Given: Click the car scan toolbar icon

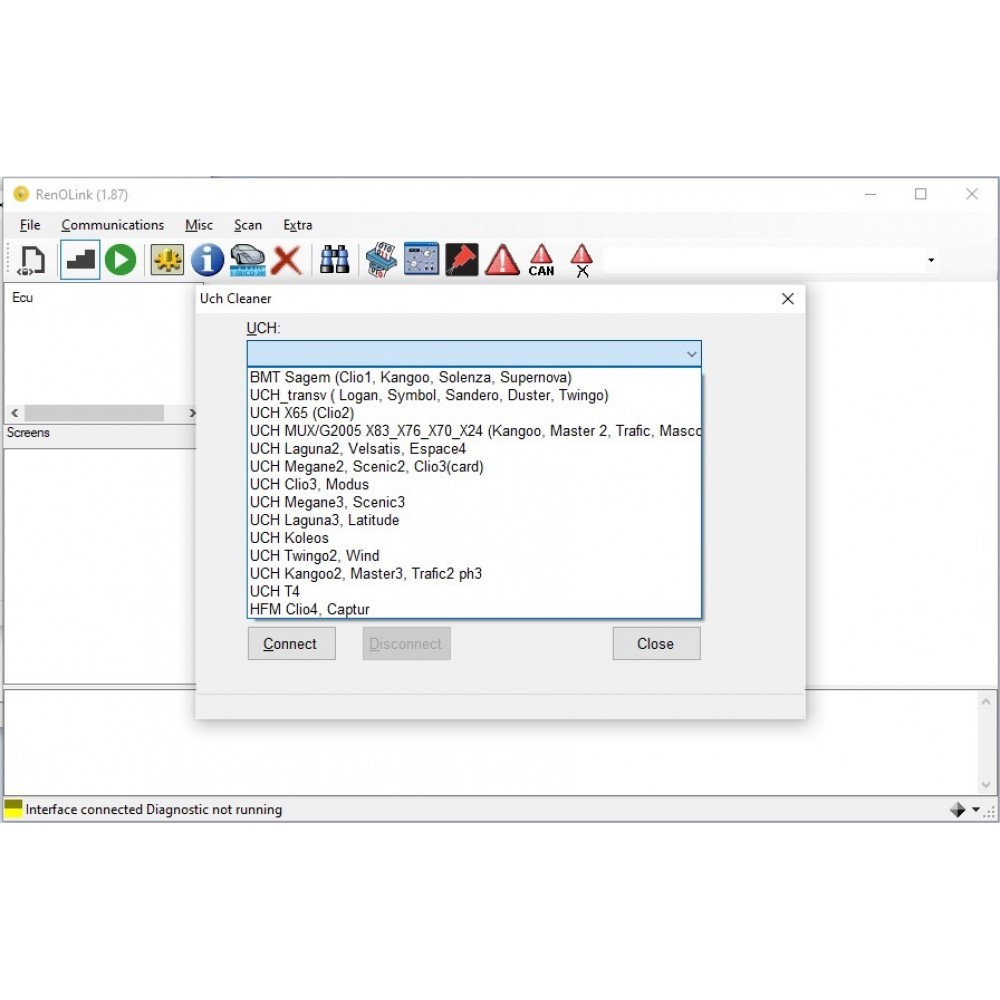Looking at the screenshot, I should pyautogui.click(x=247, y=260).
